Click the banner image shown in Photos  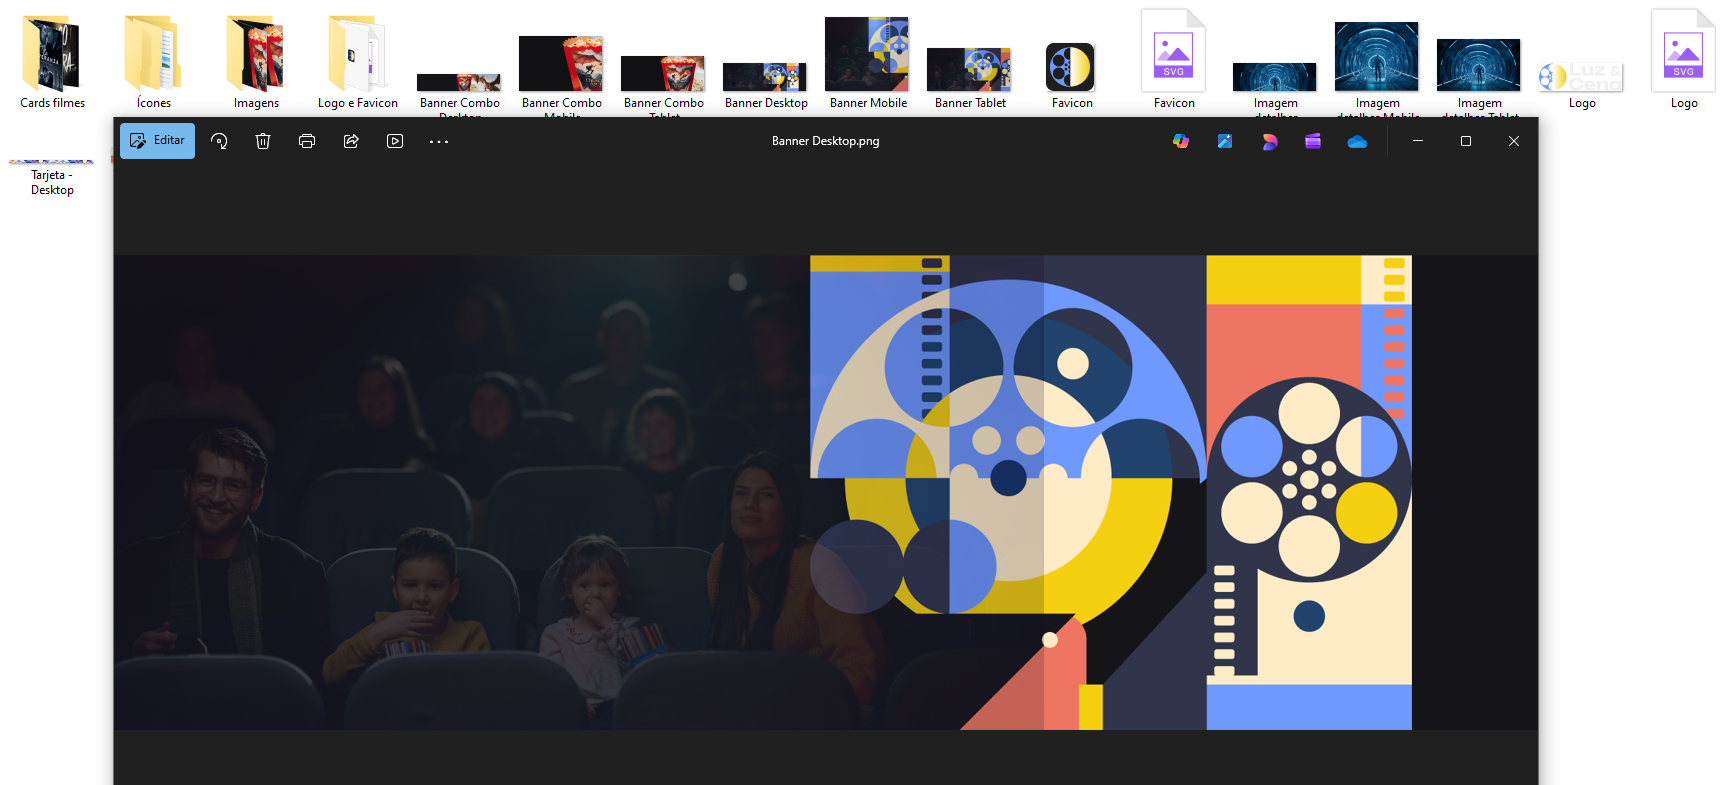(825, 492)
